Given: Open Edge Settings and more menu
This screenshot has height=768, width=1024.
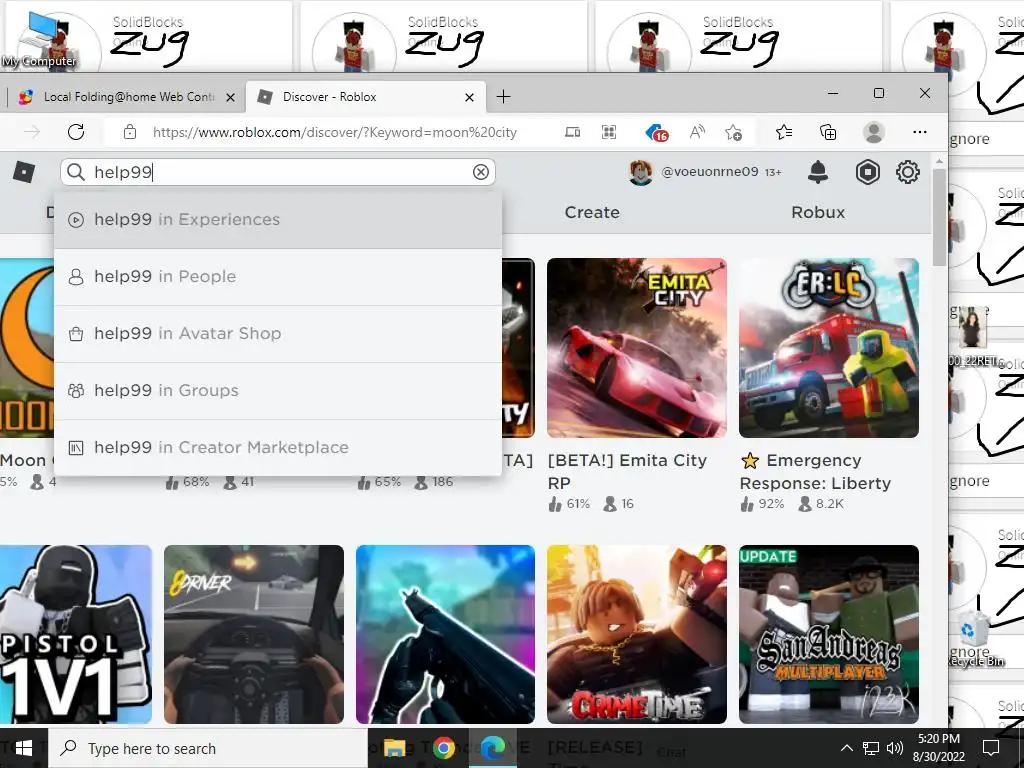Looking at the screenshot, I should click(x=920, y=132).
